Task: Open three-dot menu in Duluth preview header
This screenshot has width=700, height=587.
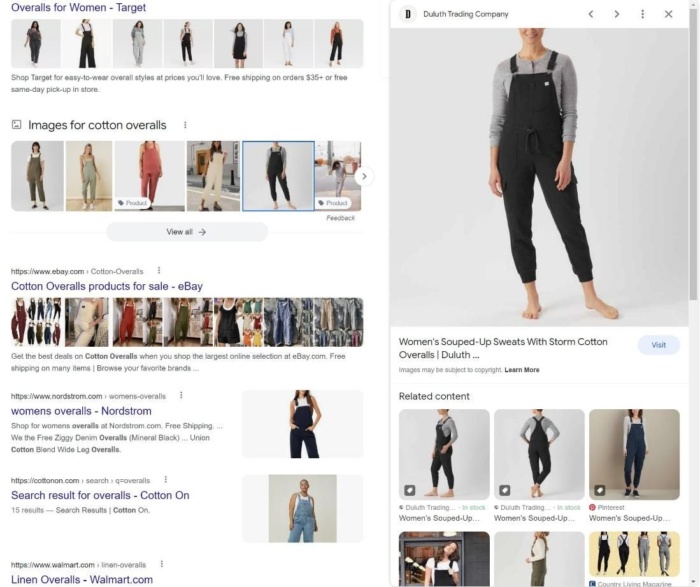Action: click(x=642, y=14)
